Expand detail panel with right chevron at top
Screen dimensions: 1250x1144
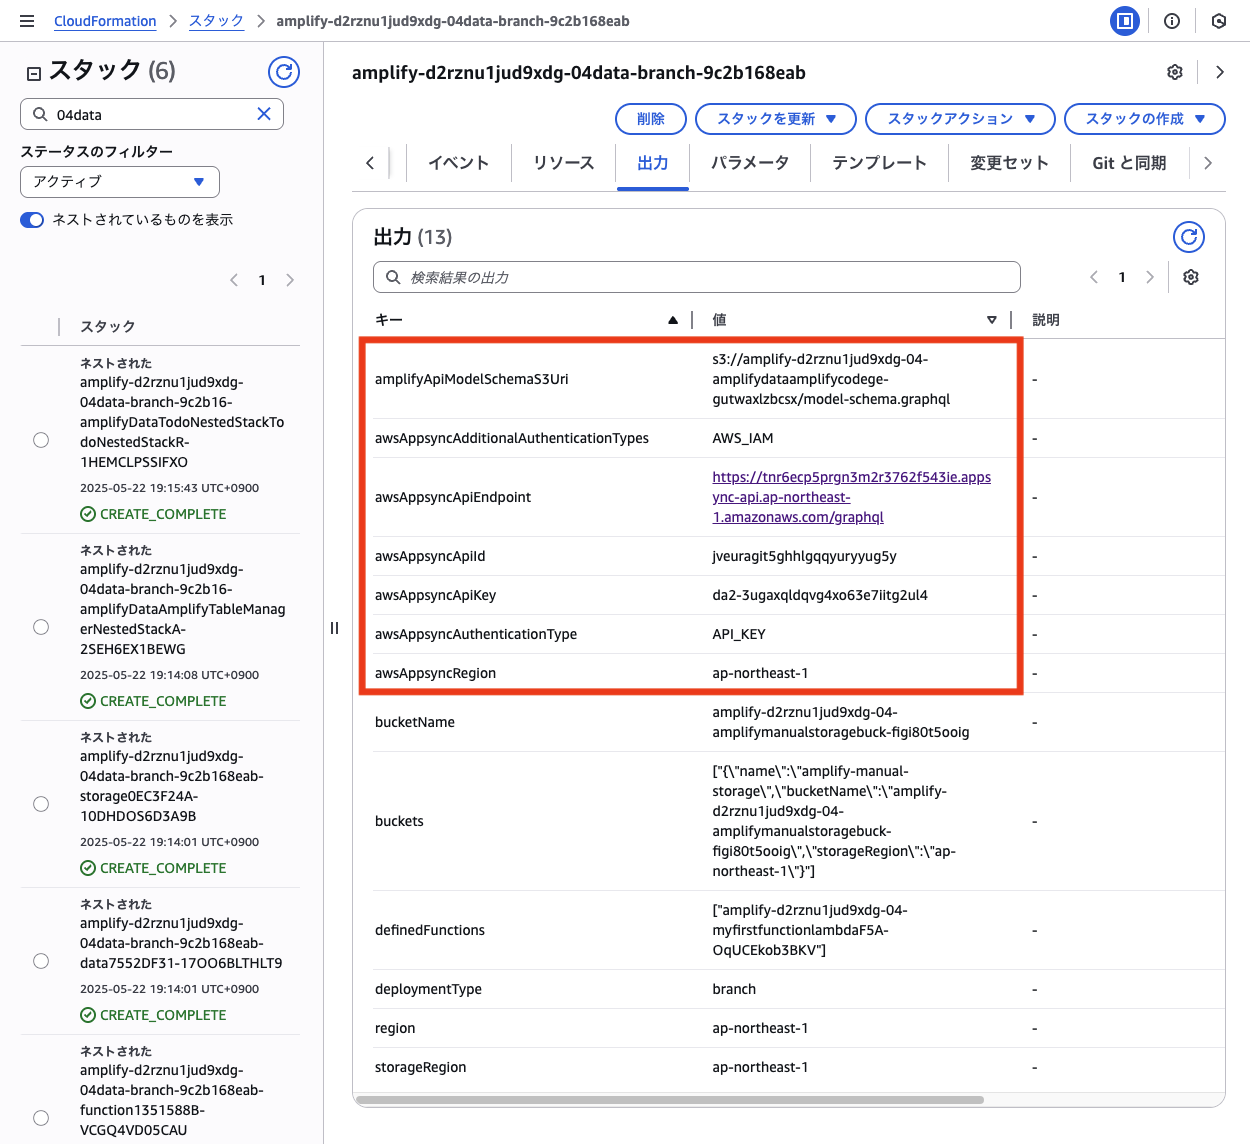pos(1220,72)
